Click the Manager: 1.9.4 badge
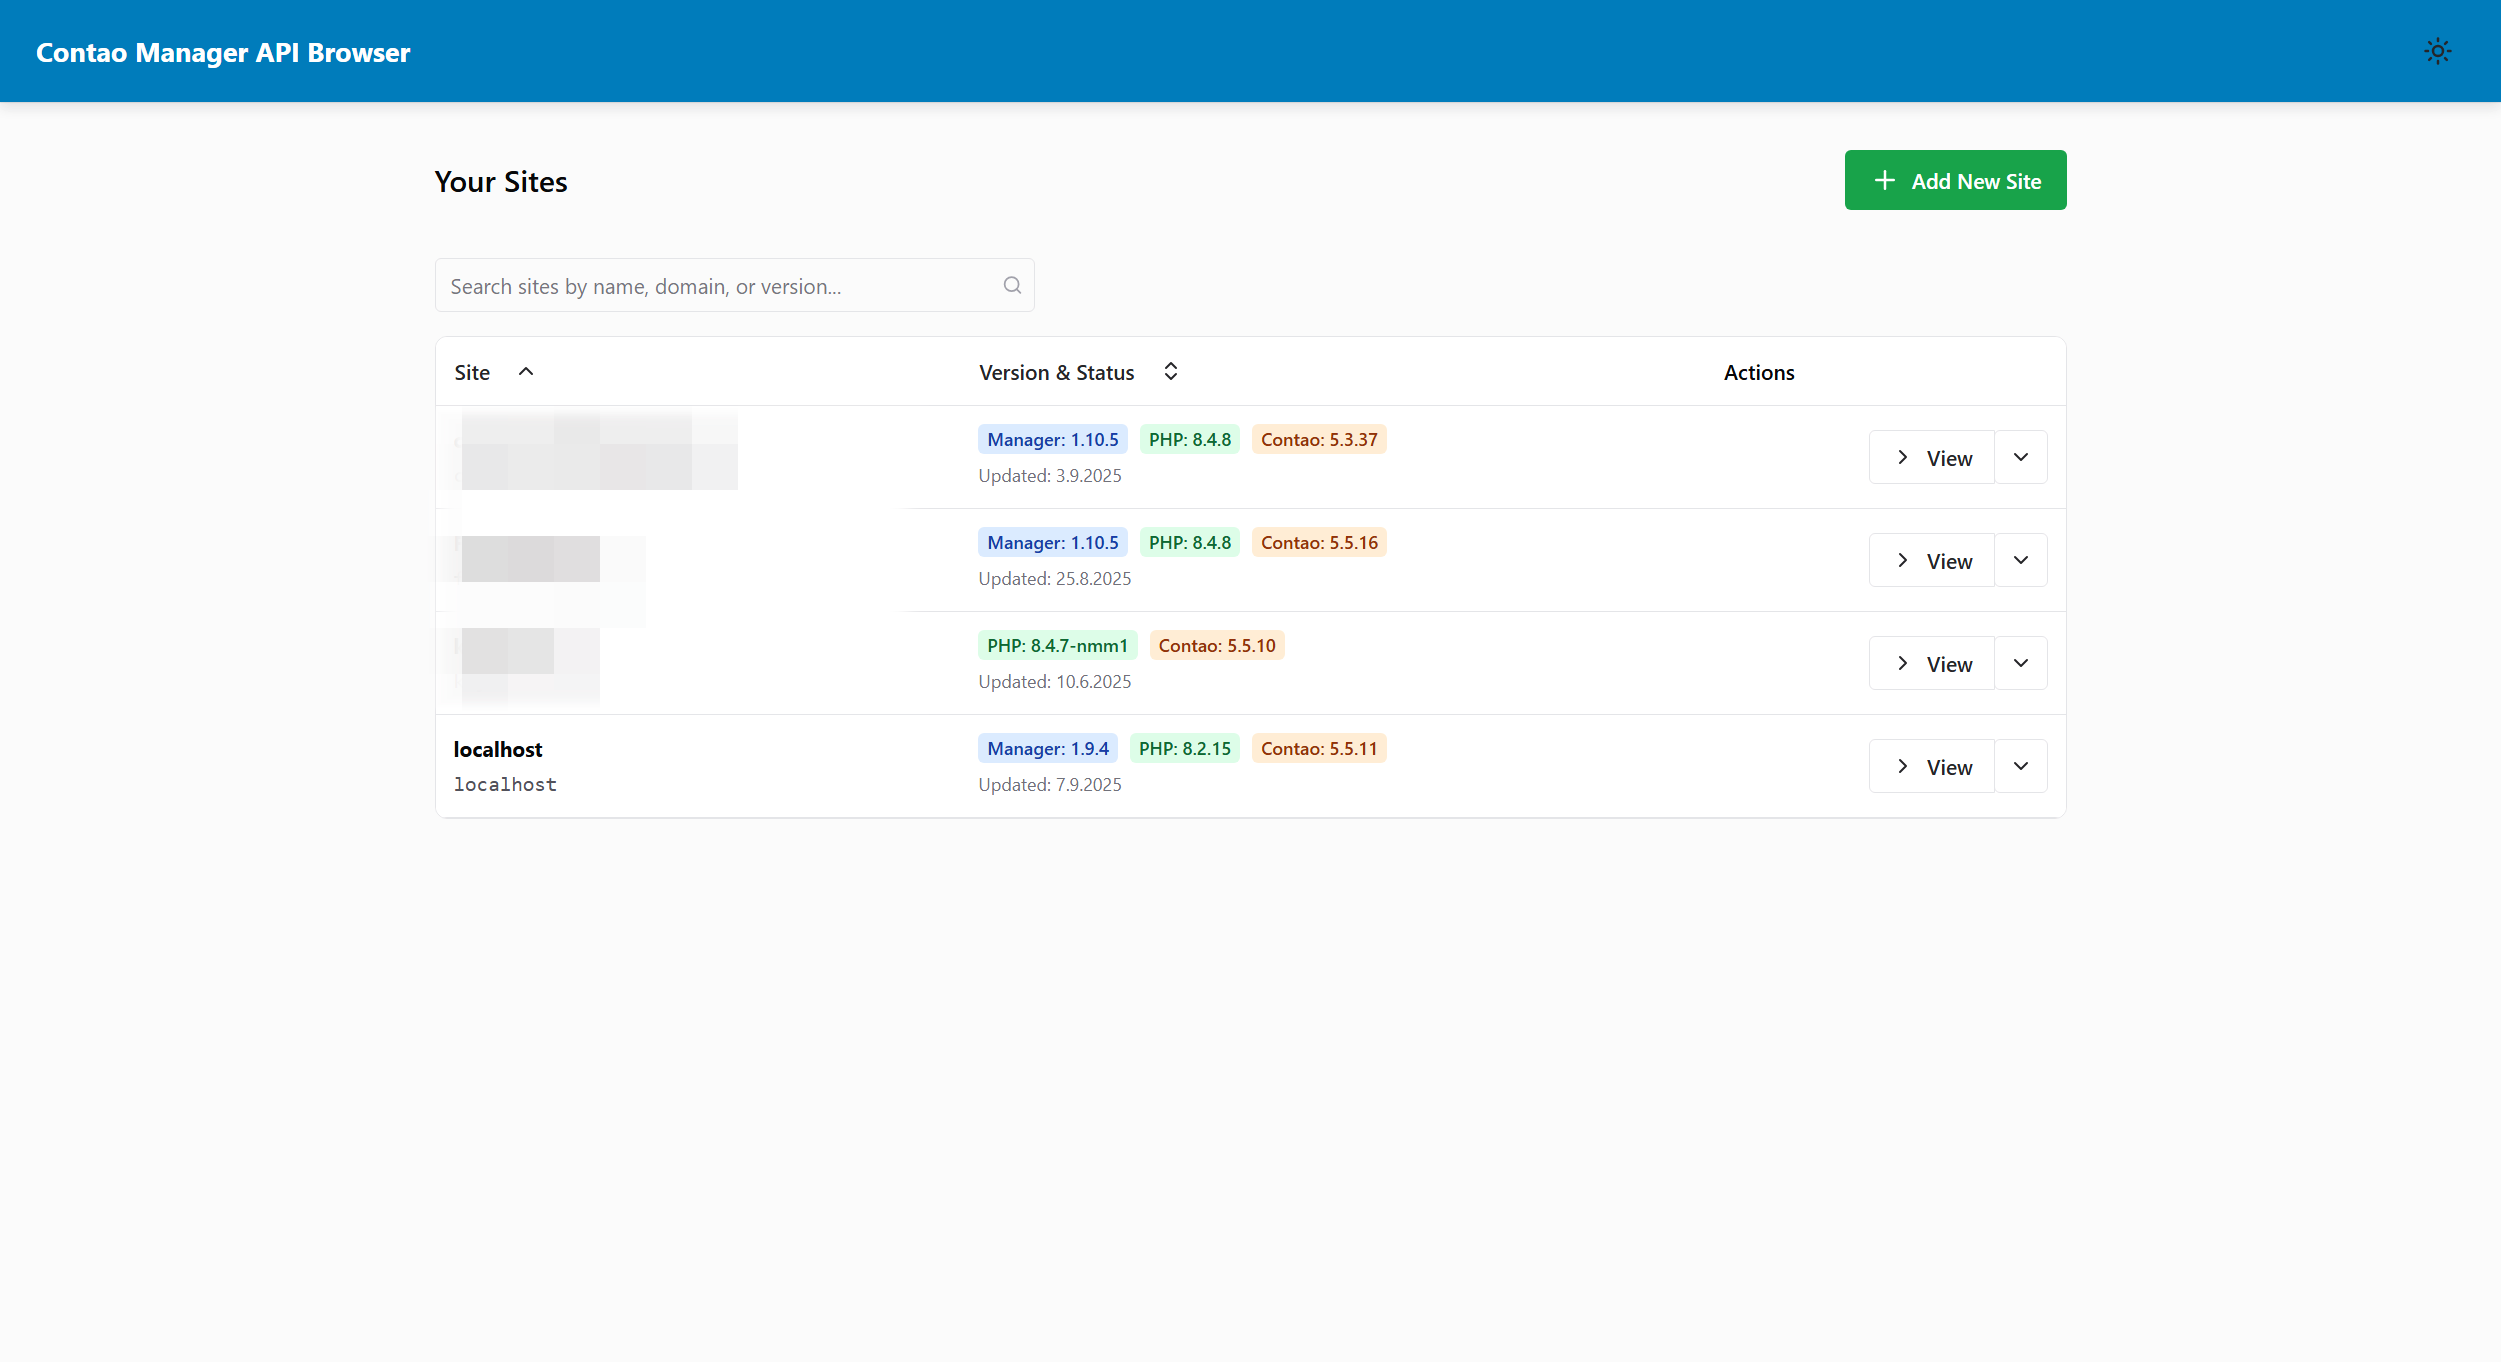This screenshot has height=1362, width=2501. (x=1047, y=748)
